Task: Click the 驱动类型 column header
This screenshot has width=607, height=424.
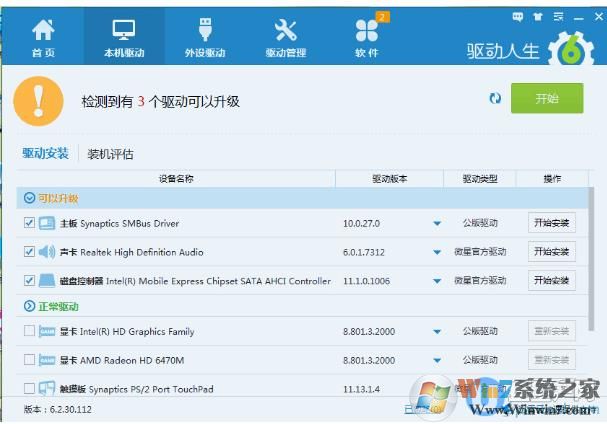Action: (x=480, y=179)
